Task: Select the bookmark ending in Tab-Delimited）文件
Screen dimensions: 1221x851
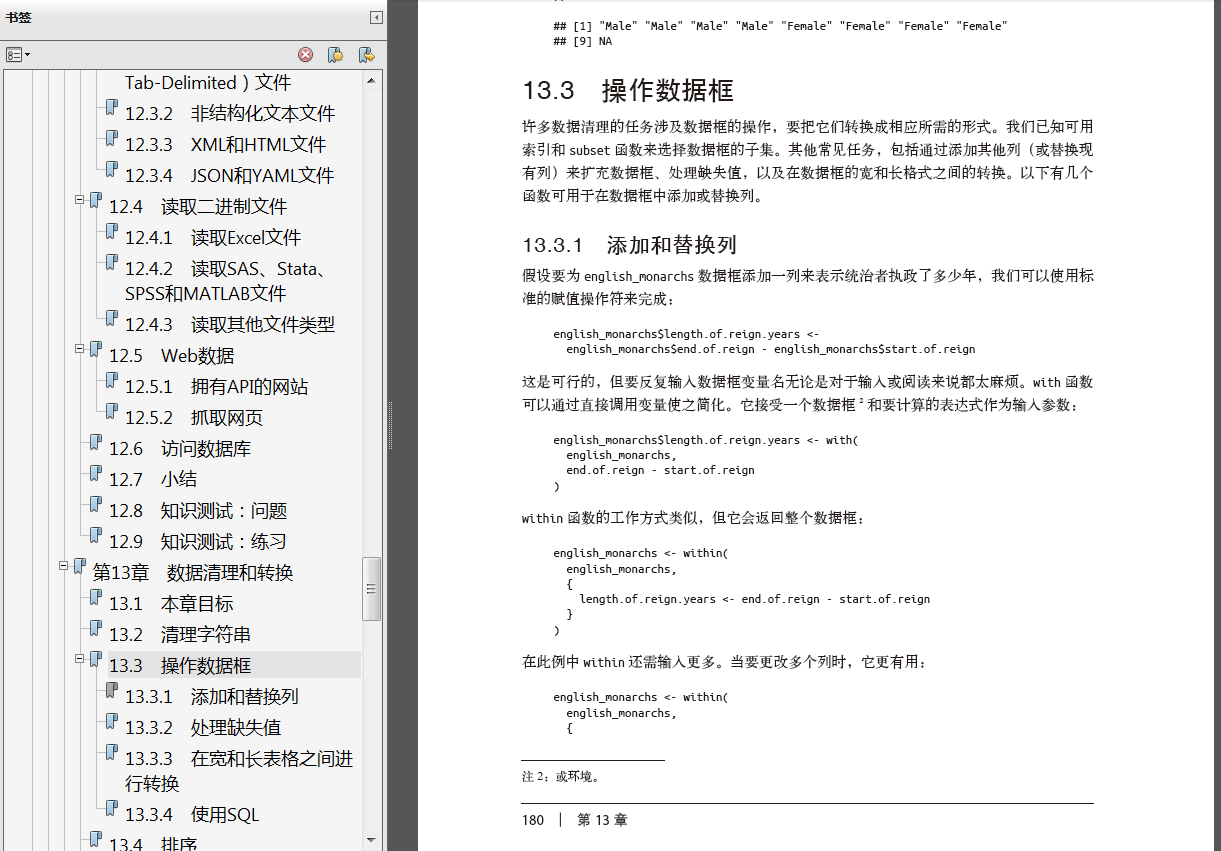Action: click(x=208, y=83)
